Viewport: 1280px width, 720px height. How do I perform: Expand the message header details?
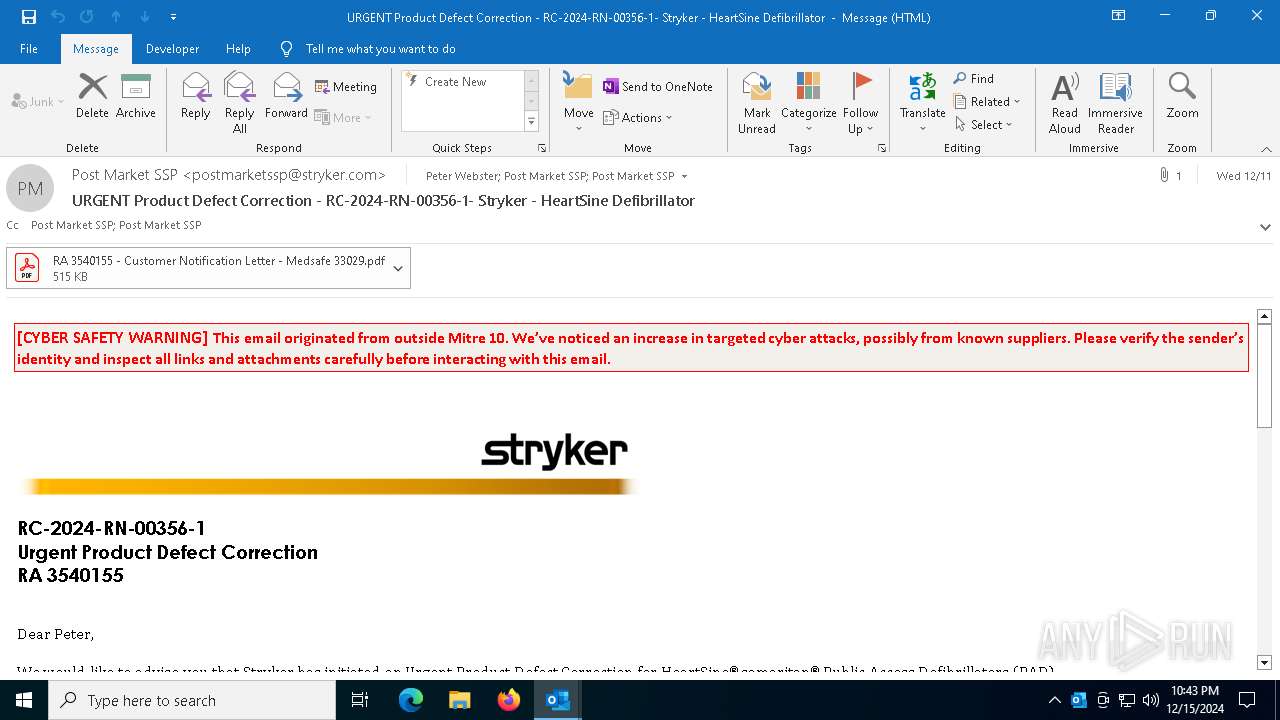(1265, 227)
